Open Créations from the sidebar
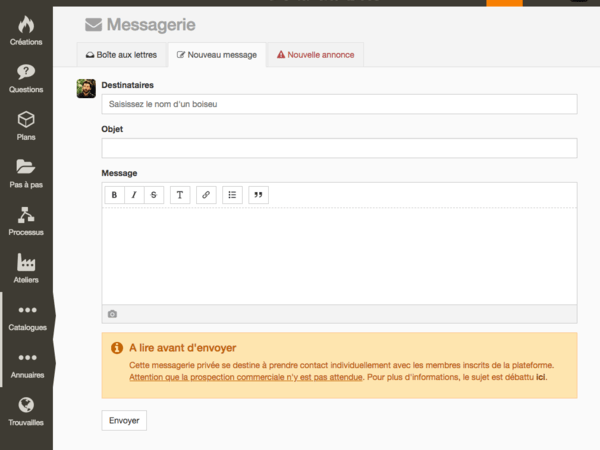This screenshot has width=600, height=450. click(x=26, y=30)
